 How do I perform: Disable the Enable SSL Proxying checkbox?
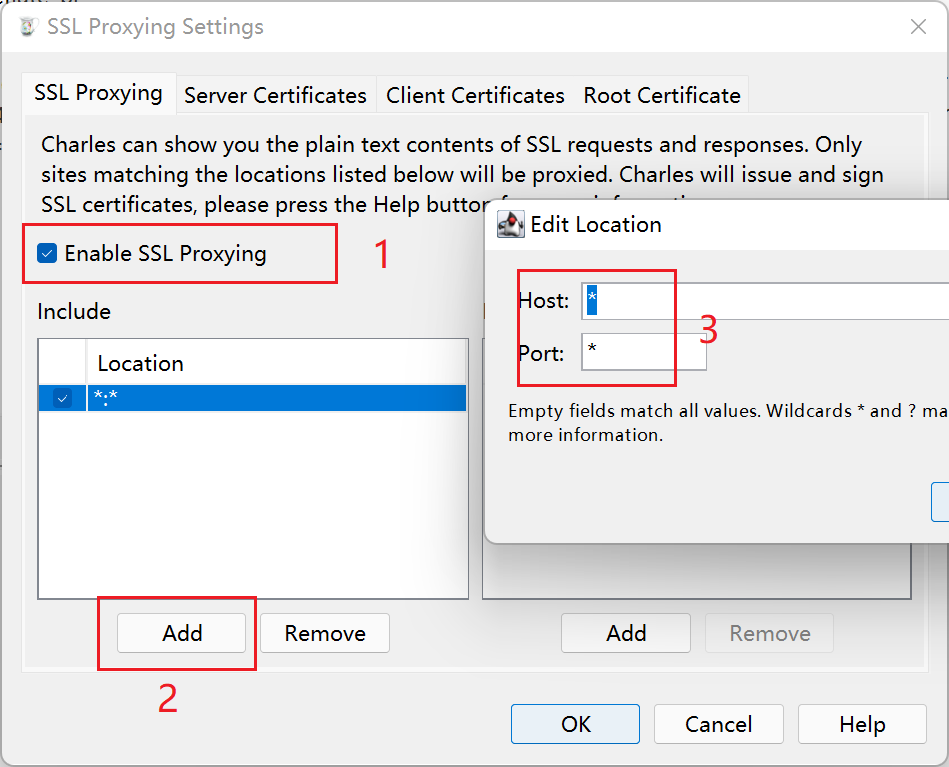47,253
